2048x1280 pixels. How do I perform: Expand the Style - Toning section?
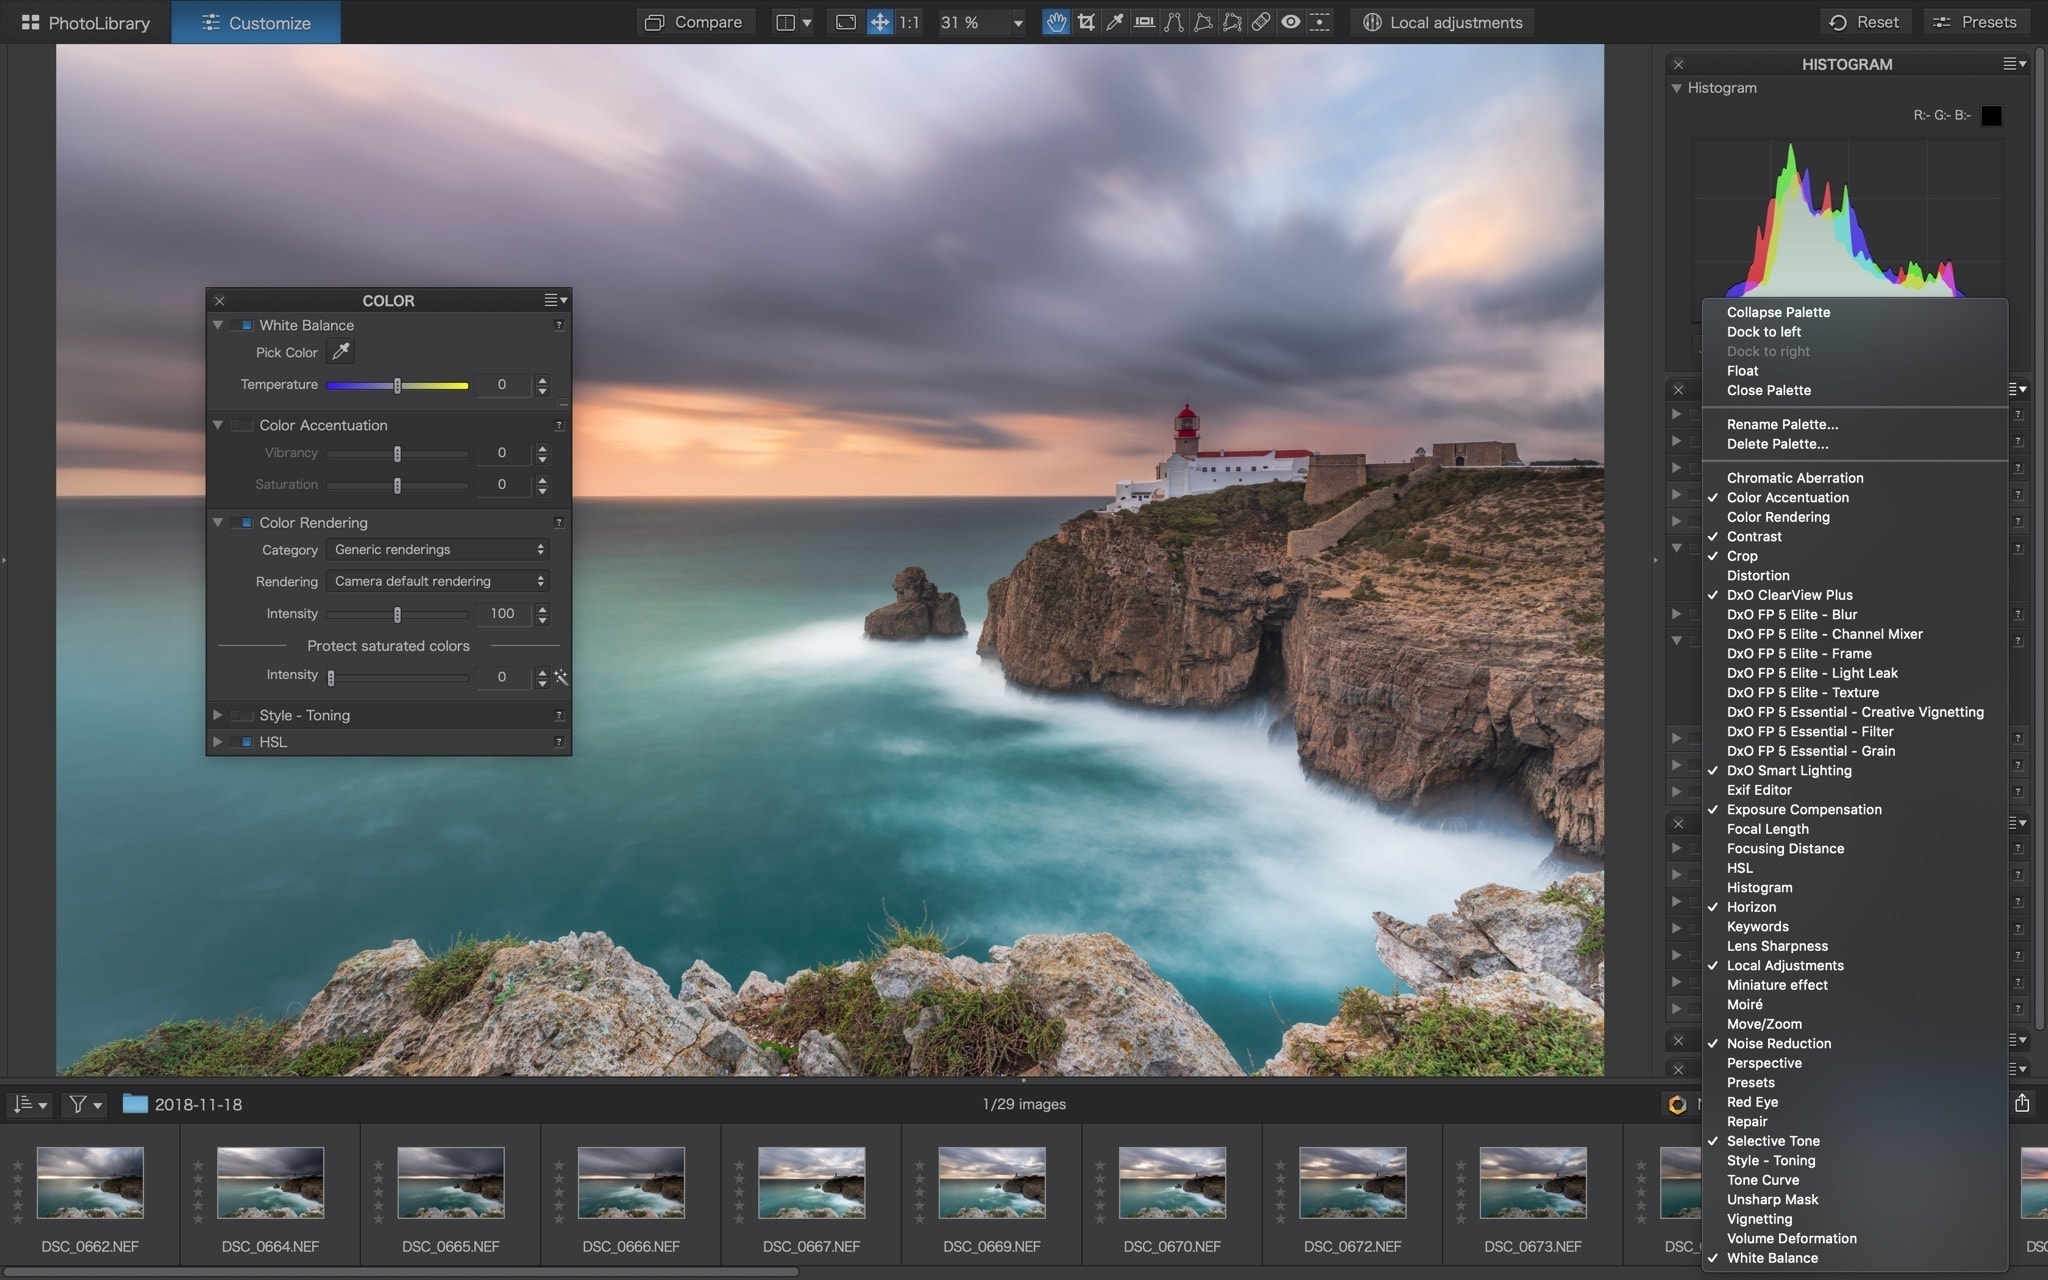217,715
